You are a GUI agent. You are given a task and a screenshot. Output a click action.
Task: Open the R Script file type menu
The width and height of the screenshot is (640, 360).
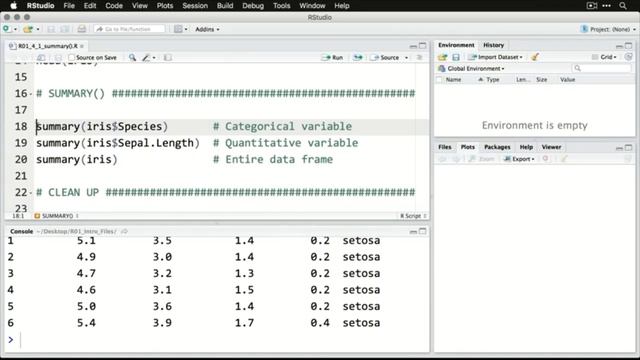click(x=413, y=216)
